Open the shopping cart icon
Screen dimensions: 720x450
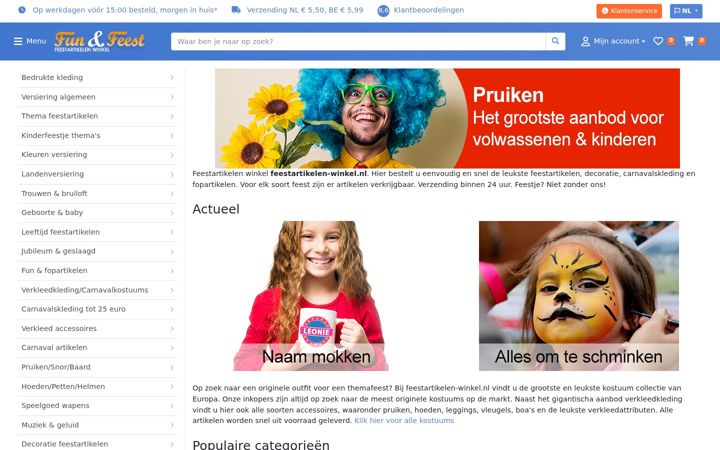[688, 41]
